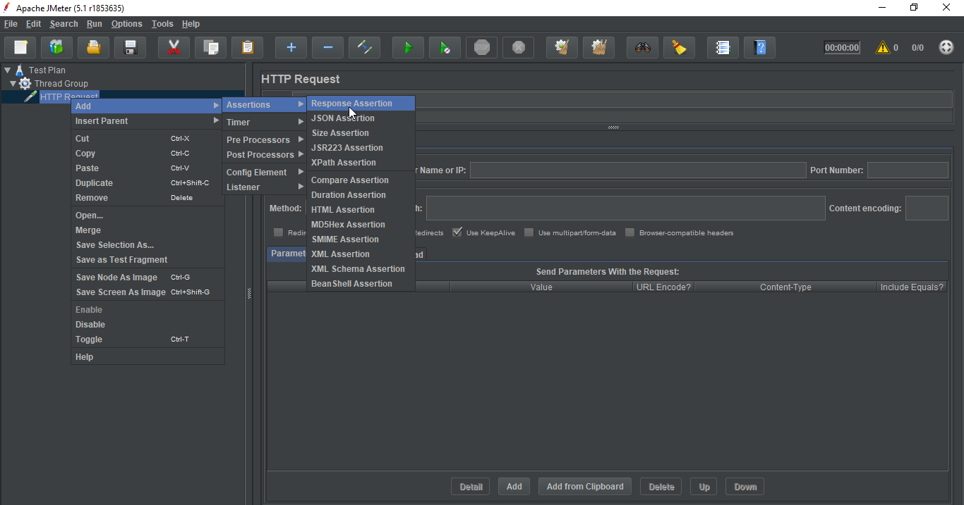Open the Function Helper dialog icon
The width and height of the screenshot is (964, 505).
pos(723,47)
